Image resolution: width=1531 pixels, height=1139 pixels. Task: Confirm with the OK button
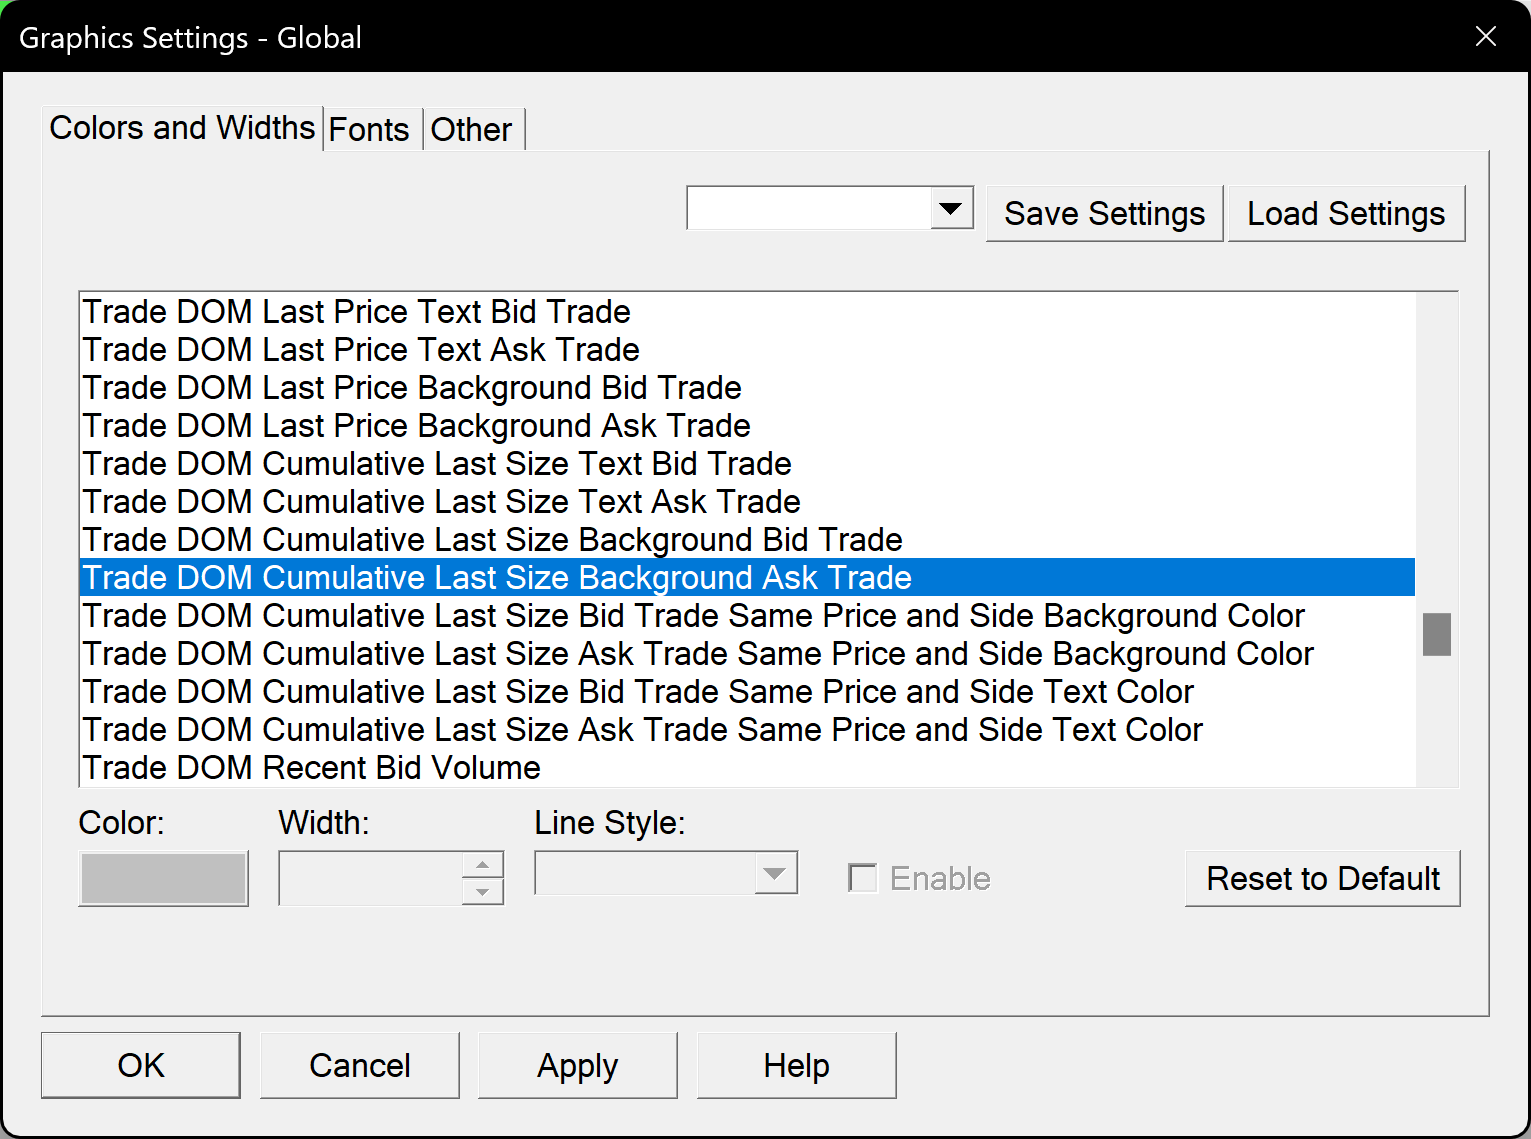click(141, 1065)
